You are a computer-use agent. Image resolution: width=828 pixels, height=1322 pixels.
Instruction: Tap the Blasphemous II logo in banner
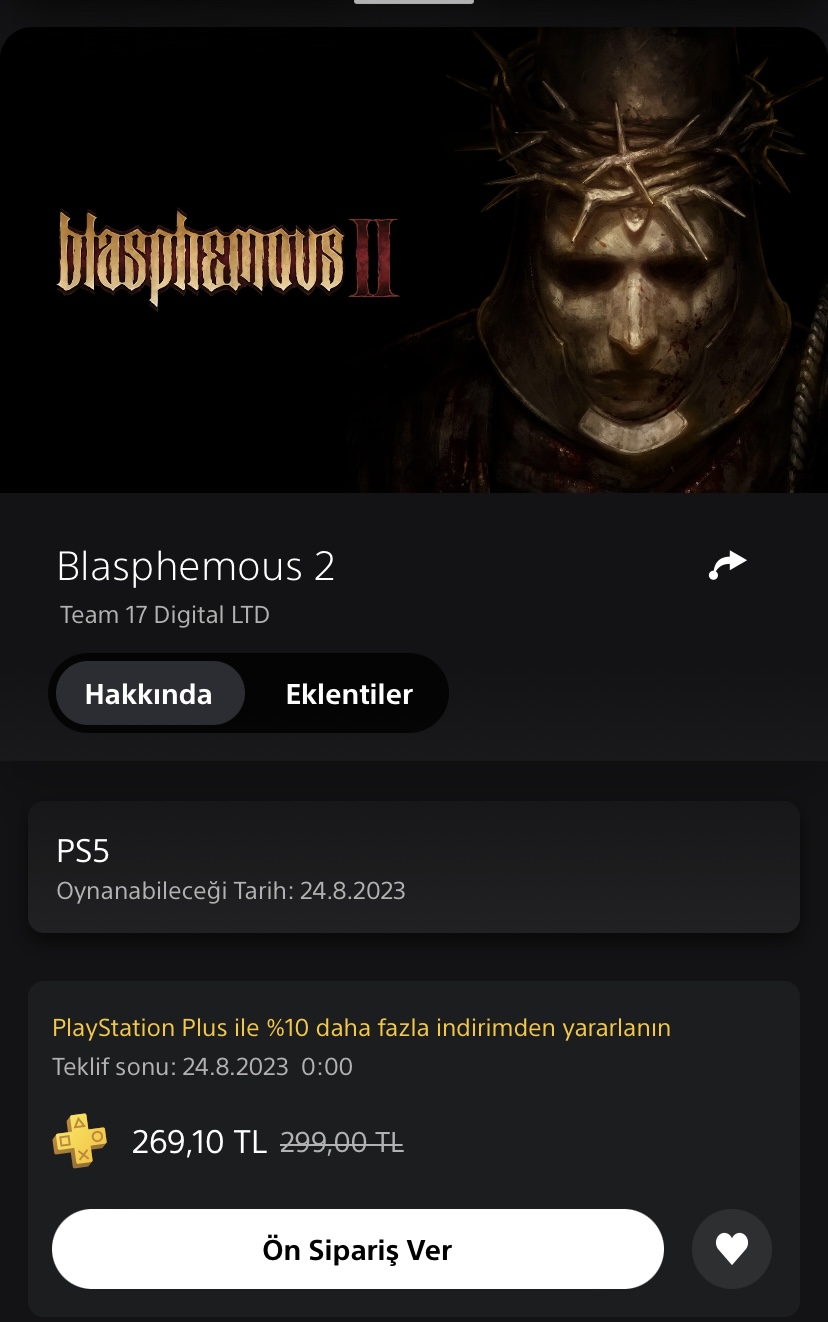pyautogui.click(x=228, y=257)
